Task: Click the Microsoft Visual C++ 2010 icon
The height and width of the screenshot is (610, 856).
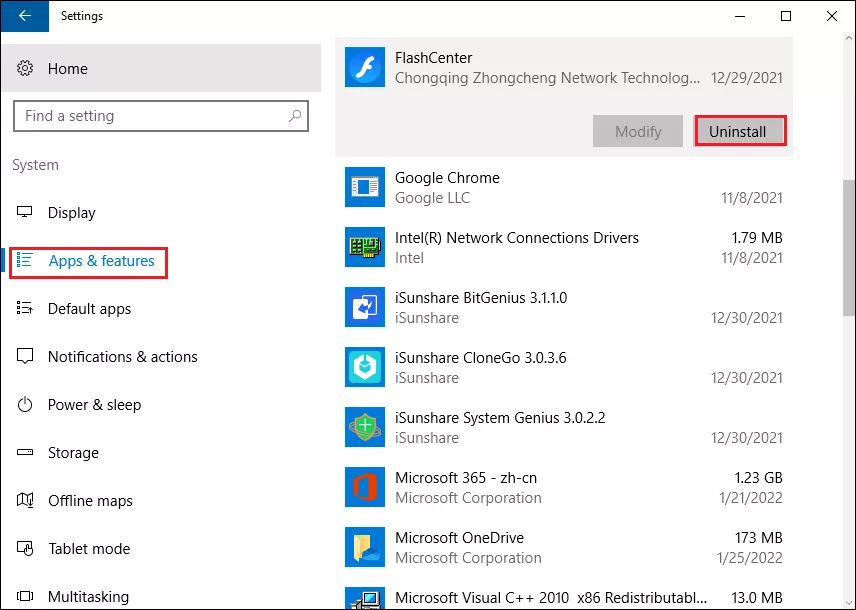Action: click(x=365, y=599)
